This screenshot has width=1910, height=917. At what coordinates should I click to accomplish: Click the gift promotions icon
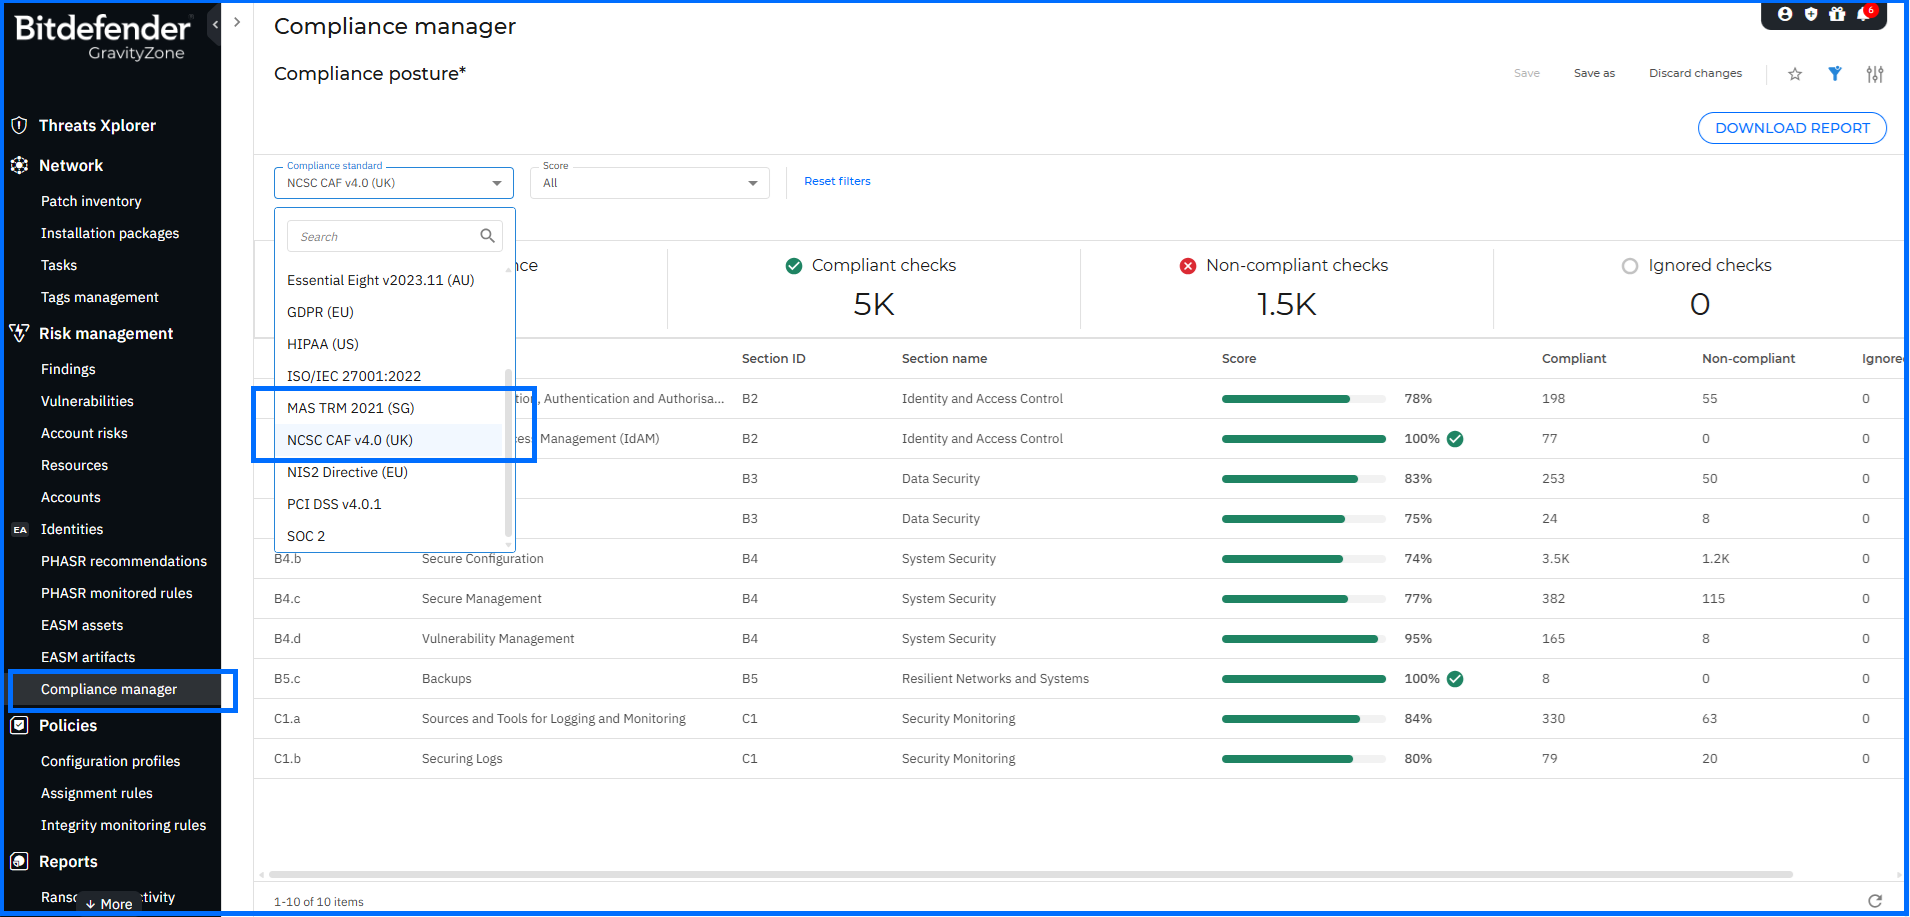1838,14
